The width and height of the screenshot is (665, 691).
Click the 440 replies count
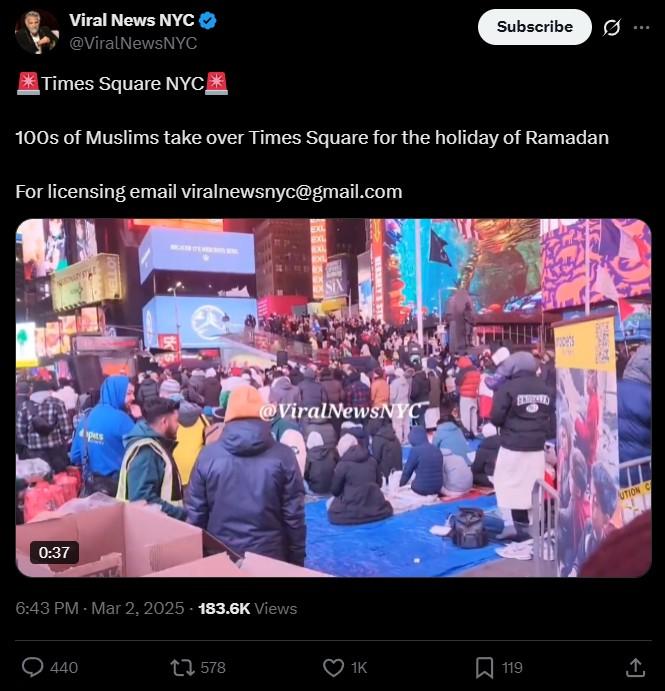pos(64,668)
